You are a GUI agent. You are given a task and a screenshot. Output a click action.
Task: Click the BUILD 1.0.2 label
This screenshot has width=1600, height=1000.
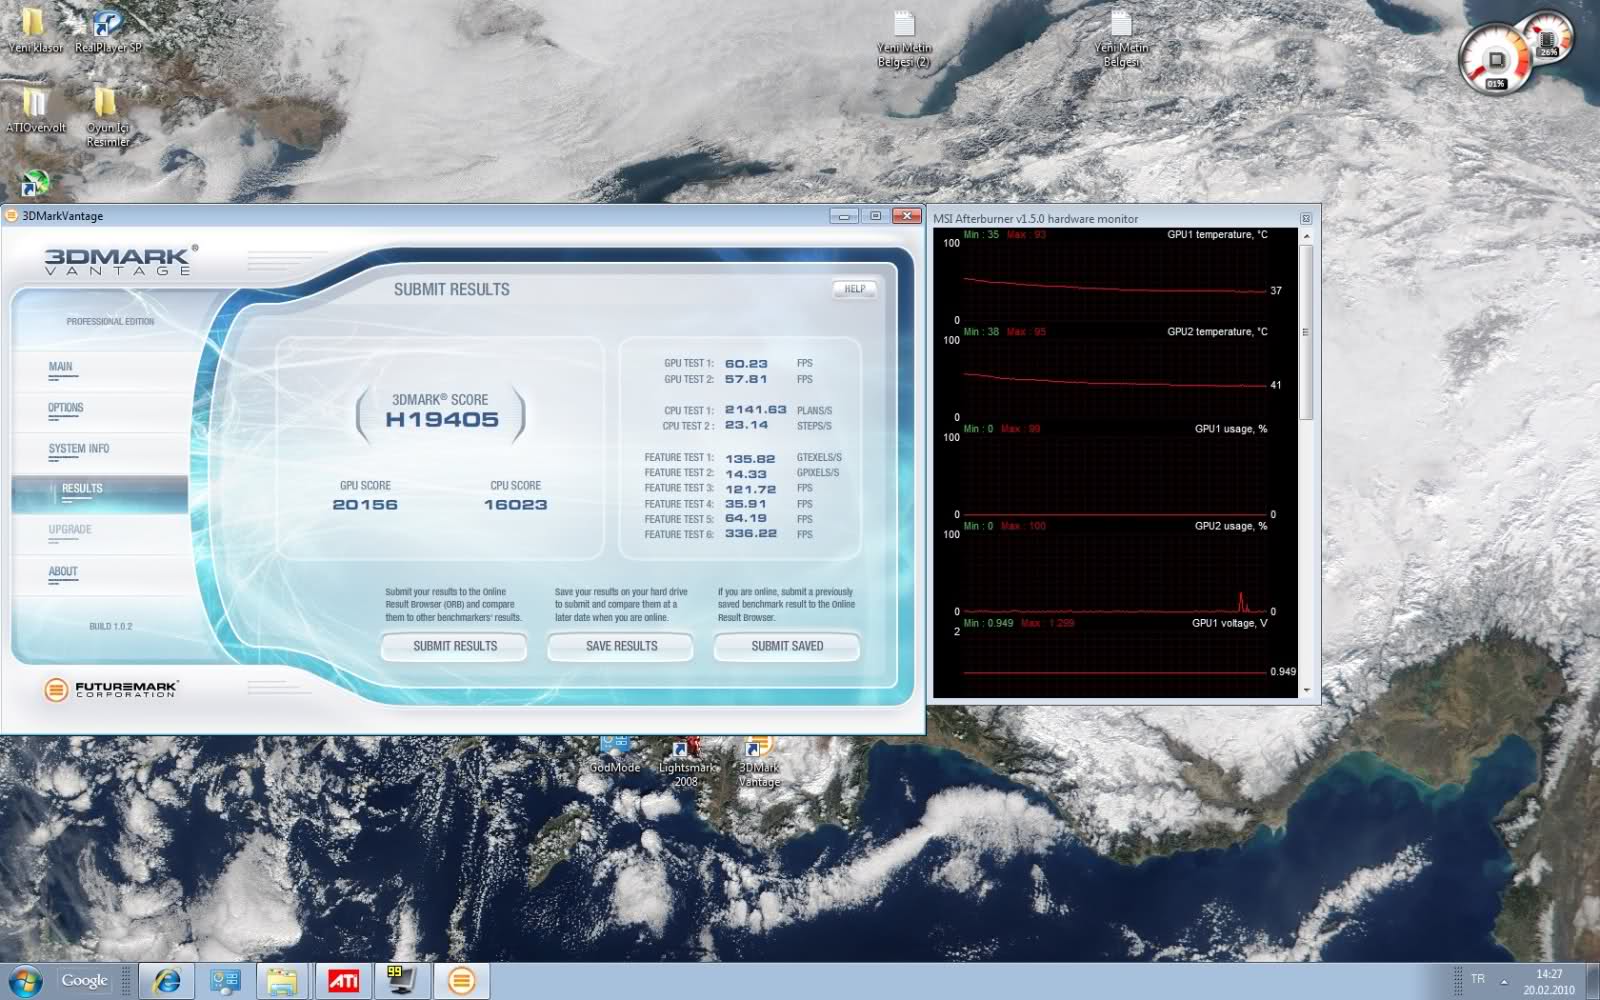(111, 627)
